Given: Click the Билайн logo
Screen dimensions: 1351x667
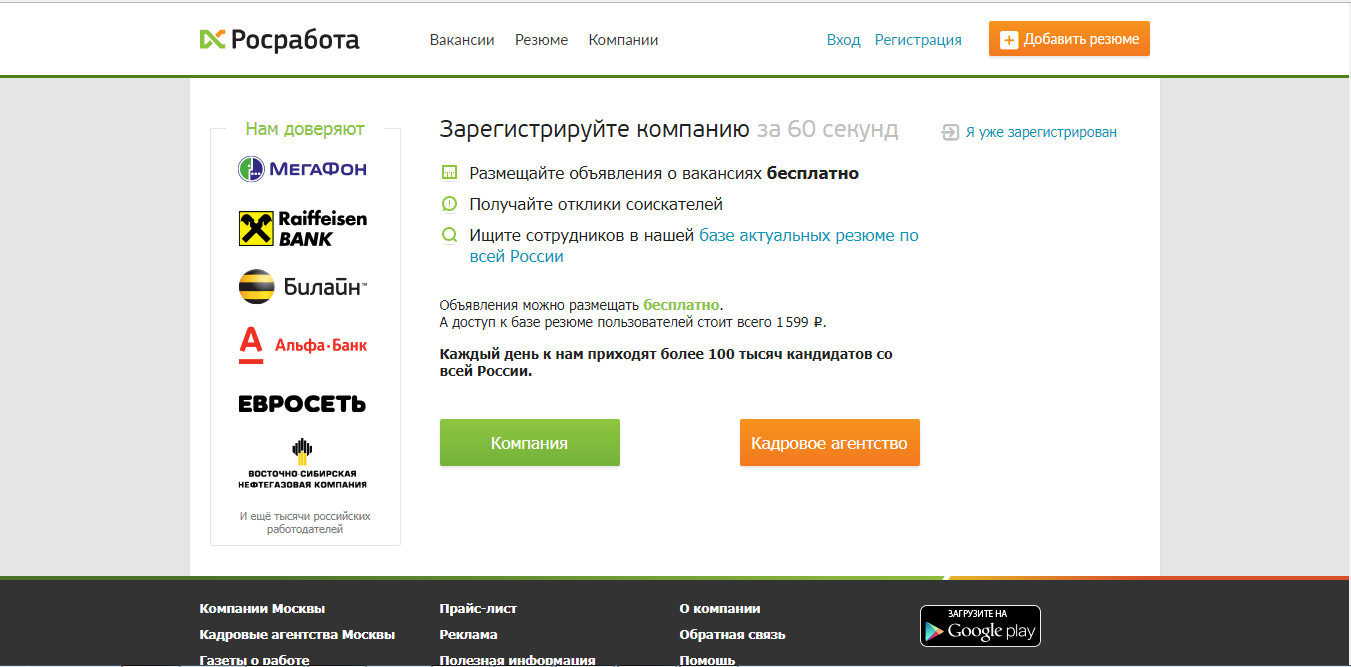Looking at the screenshot, I should (303, 286).
